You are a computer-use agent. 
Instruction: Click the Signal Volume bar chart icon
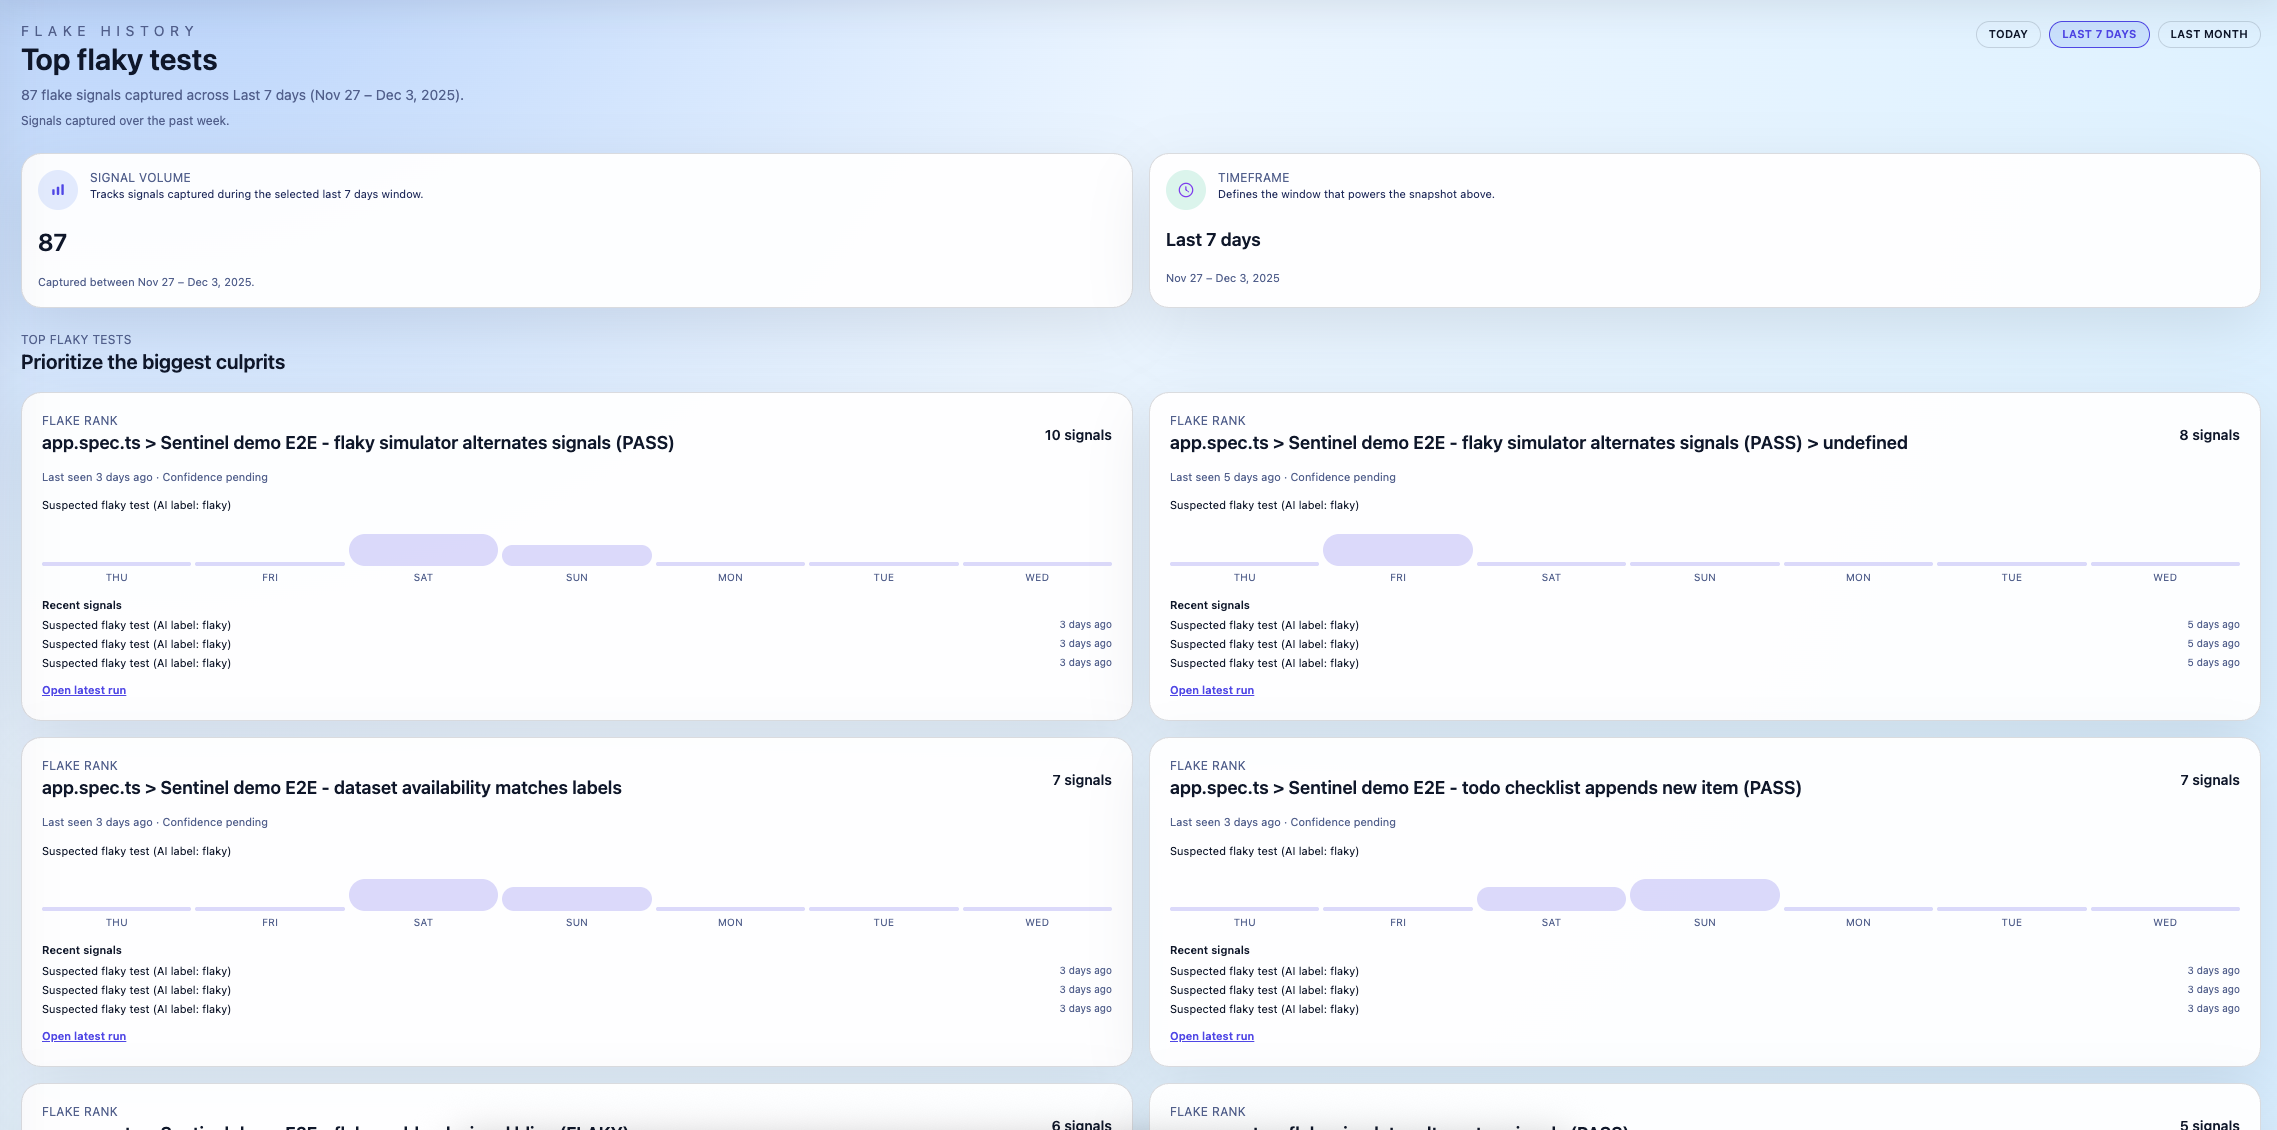(x=57, y=189)
